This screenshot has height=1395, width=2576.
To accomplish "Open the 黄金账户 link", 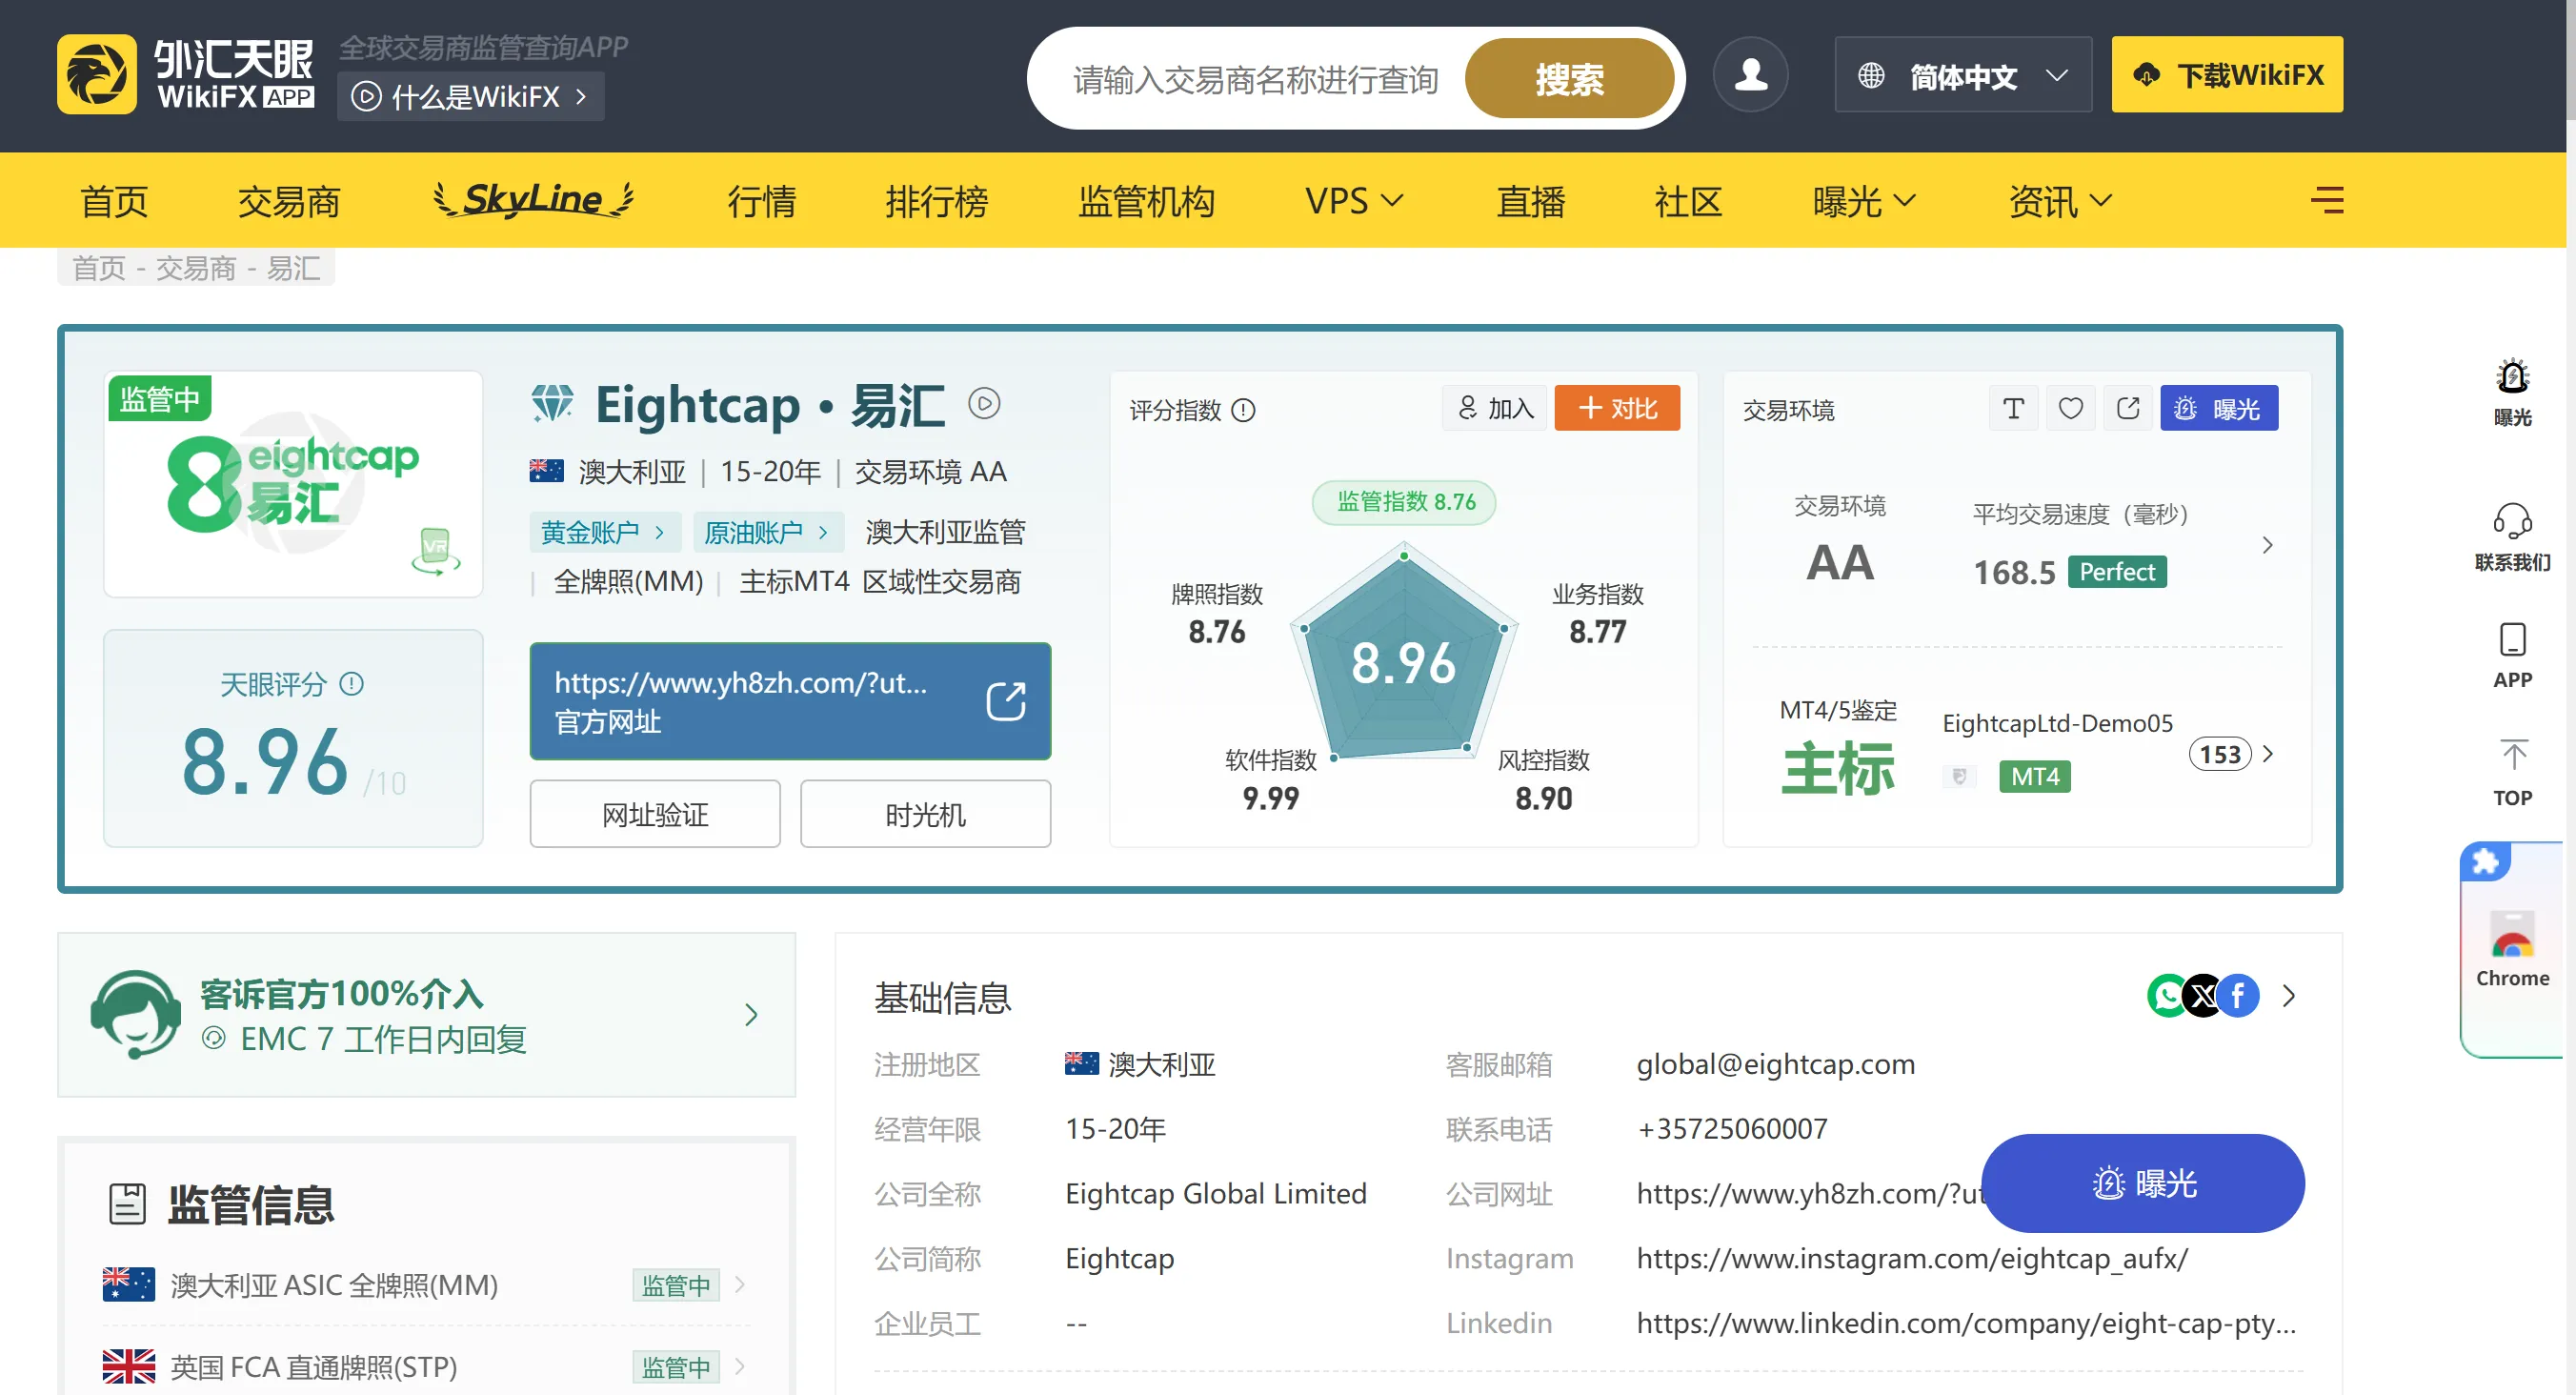I will 604,532.
